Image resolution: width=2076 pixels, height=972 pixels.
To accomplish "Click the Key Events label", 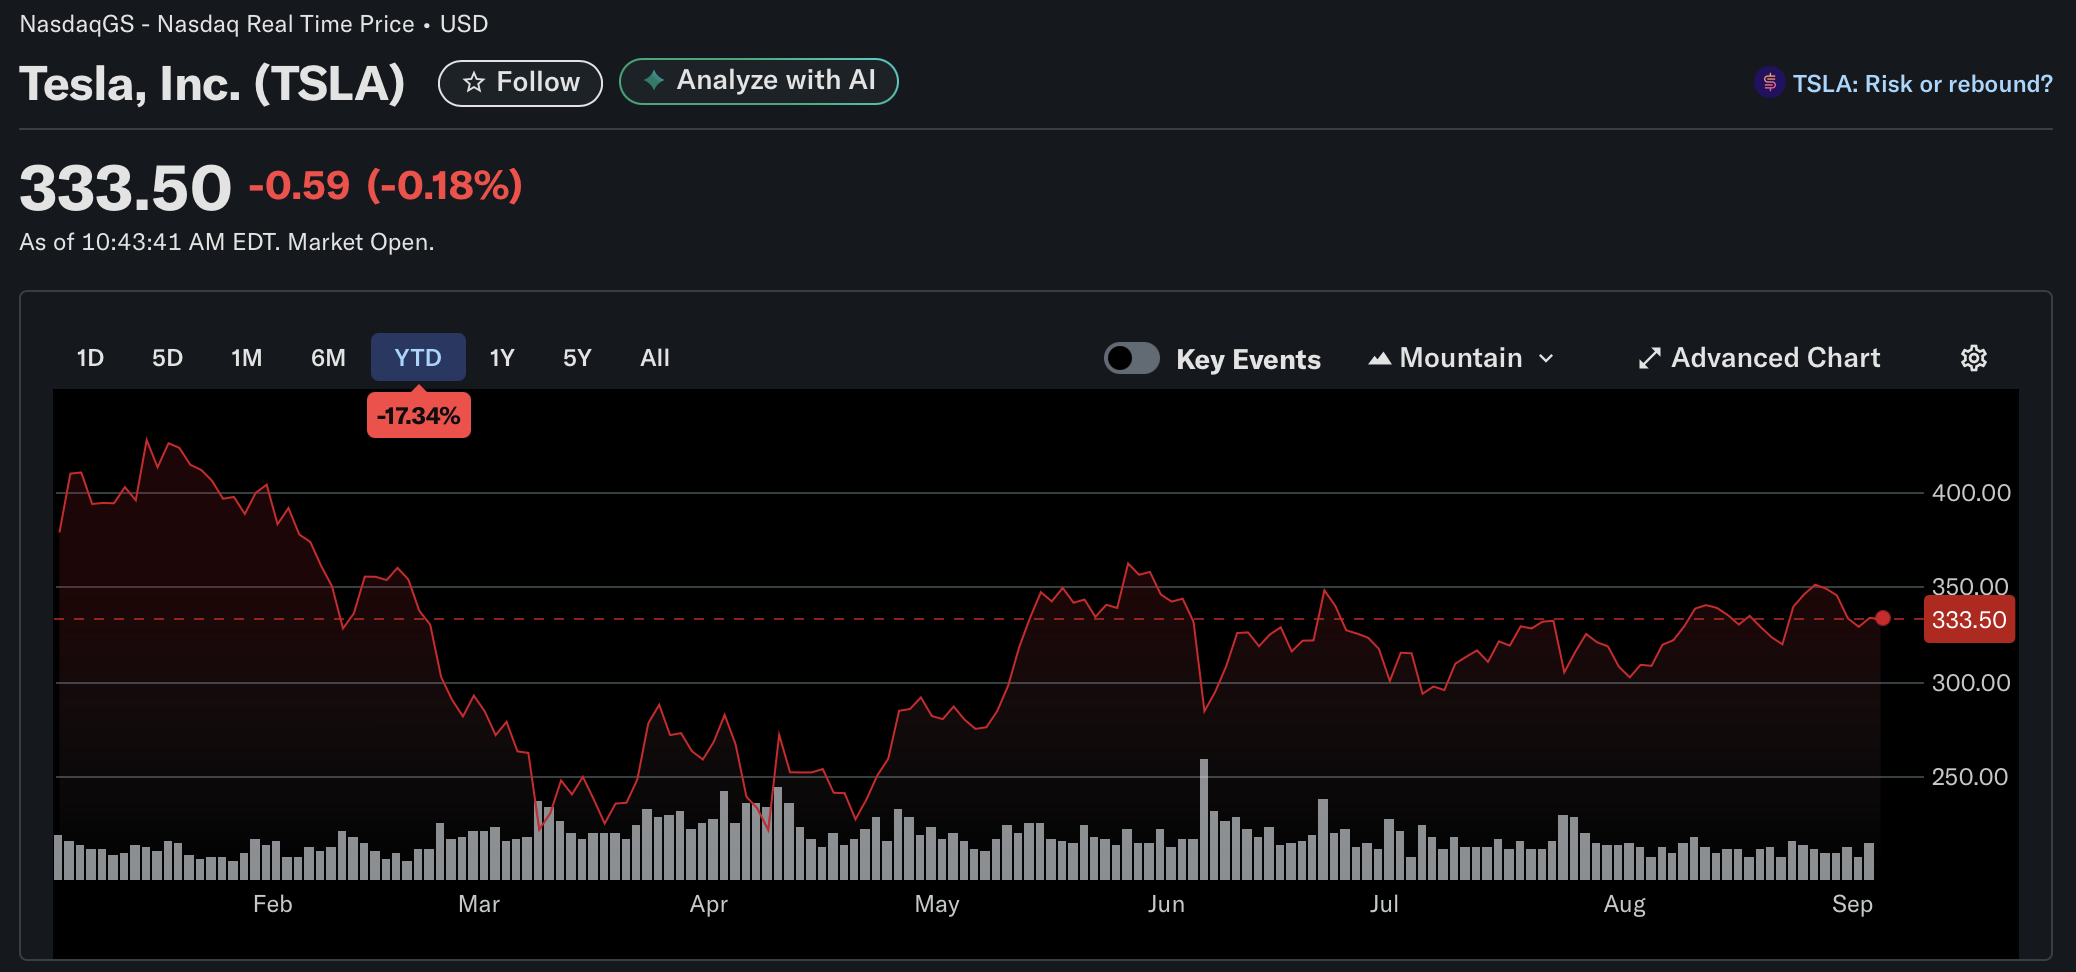I will point(1248,360).
